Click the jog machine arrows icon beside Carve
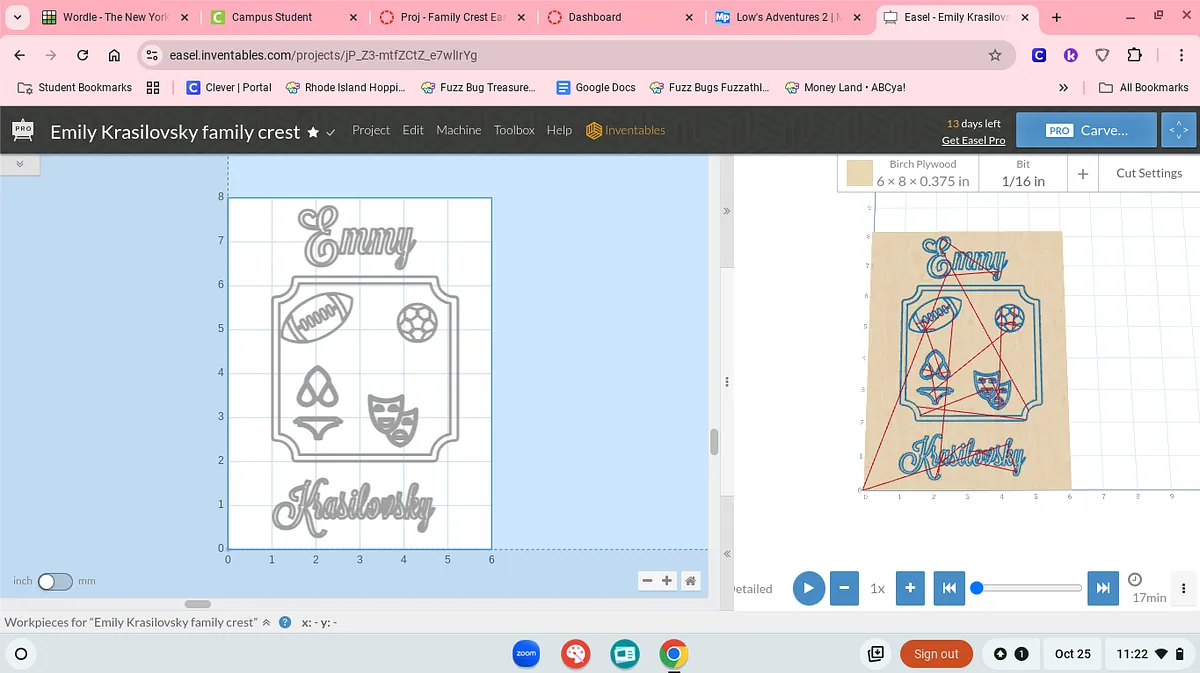Screen dimensions: 1200x673 (x=1178, y=130)
